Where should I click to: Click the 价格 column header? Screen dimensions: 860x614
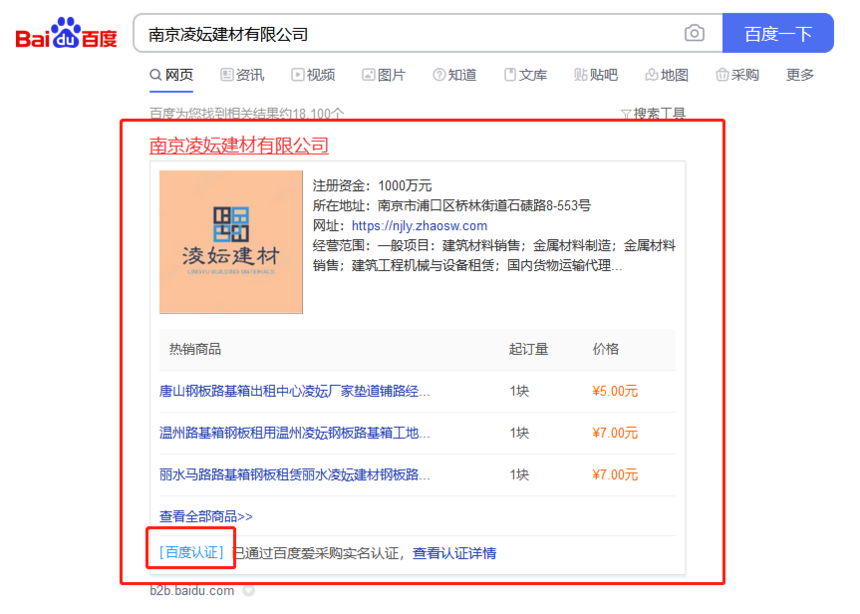coord(606,349)
